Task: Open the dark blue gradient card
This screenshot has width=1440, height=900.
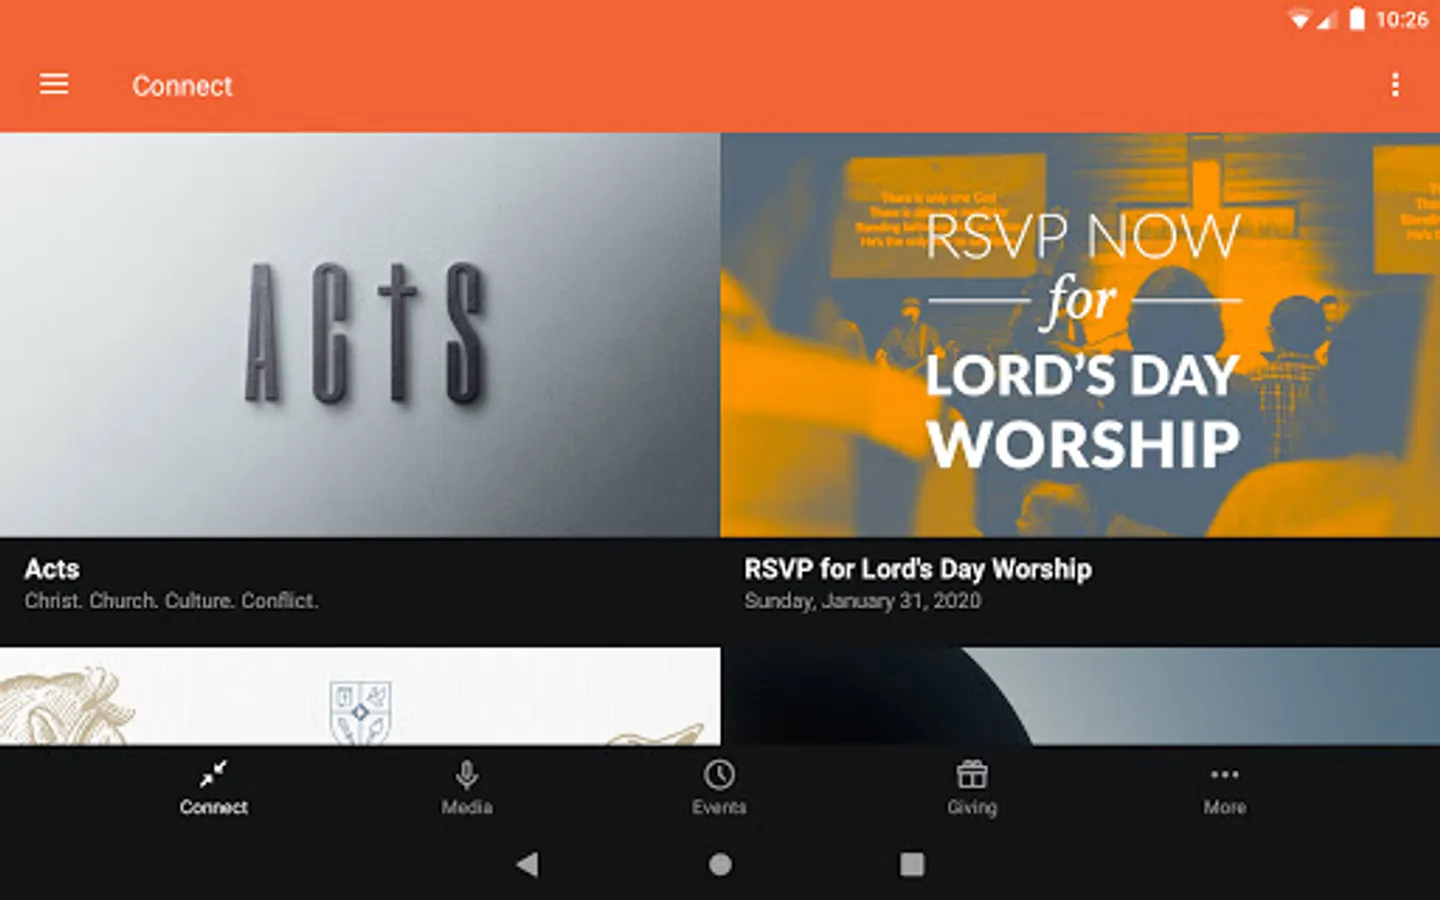Action: coord(1080,696)
